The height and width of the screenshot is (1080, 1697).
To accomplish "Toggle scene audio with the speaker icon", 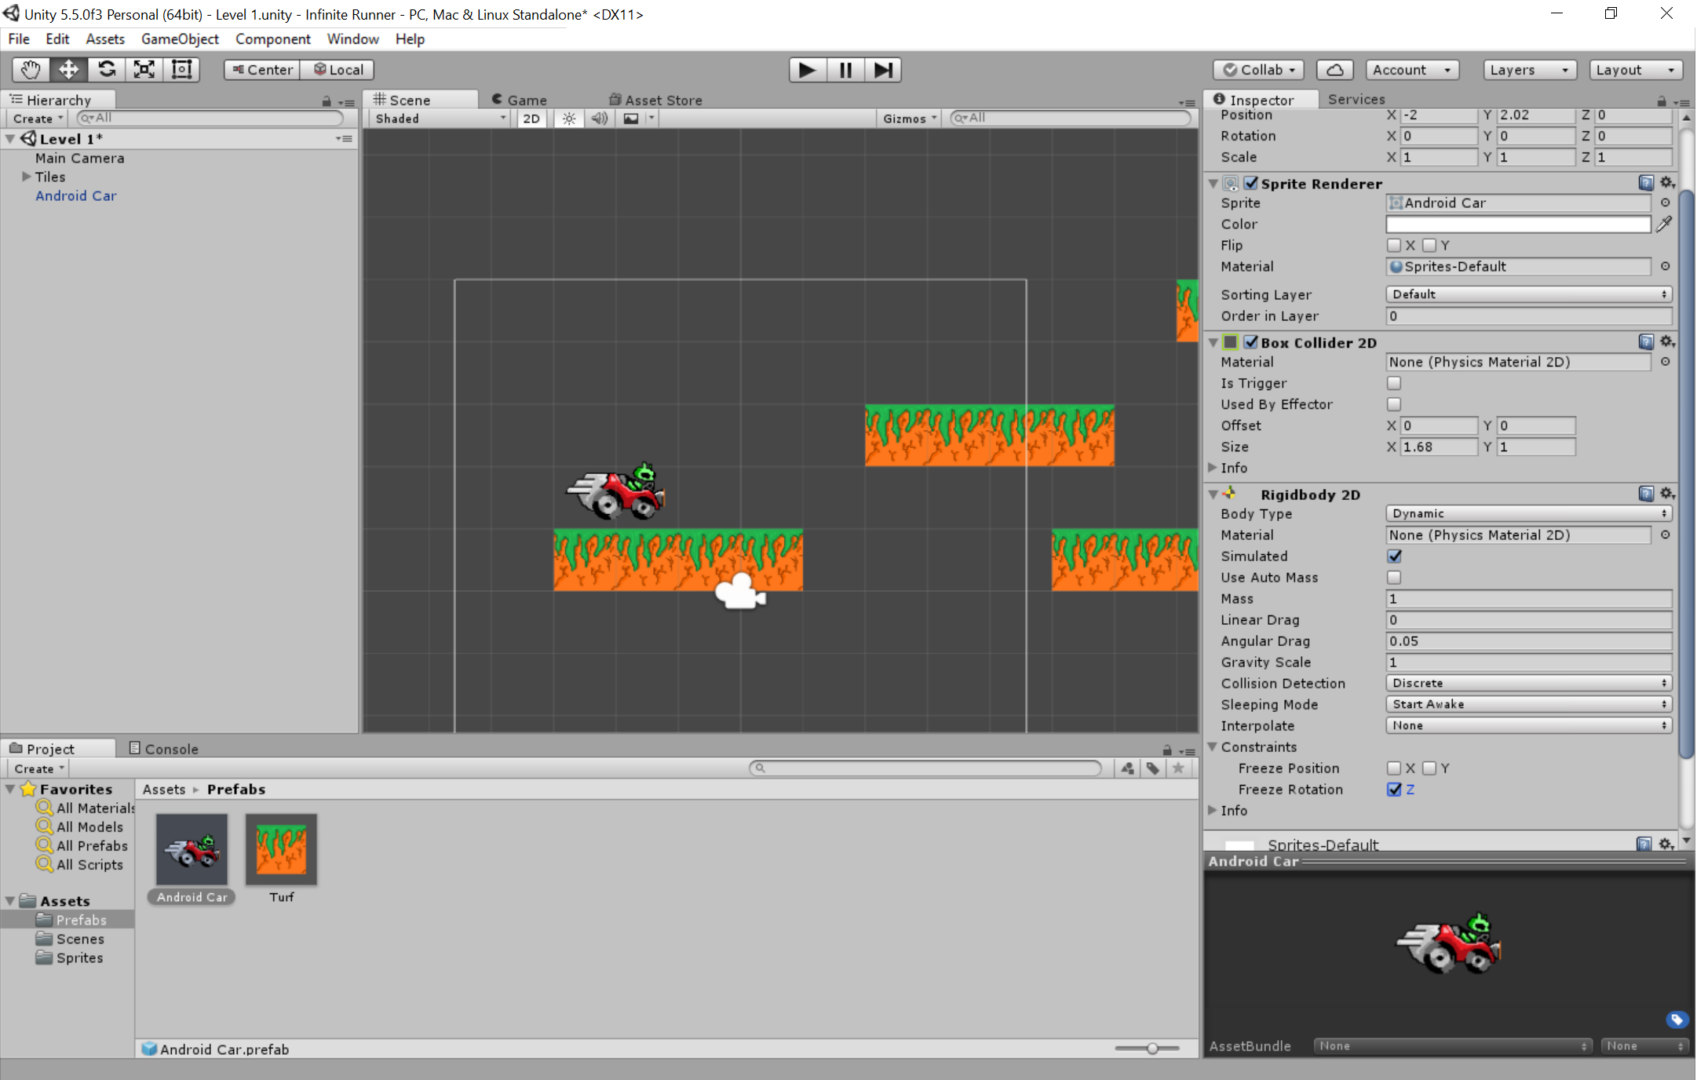I will pos(599,118).
